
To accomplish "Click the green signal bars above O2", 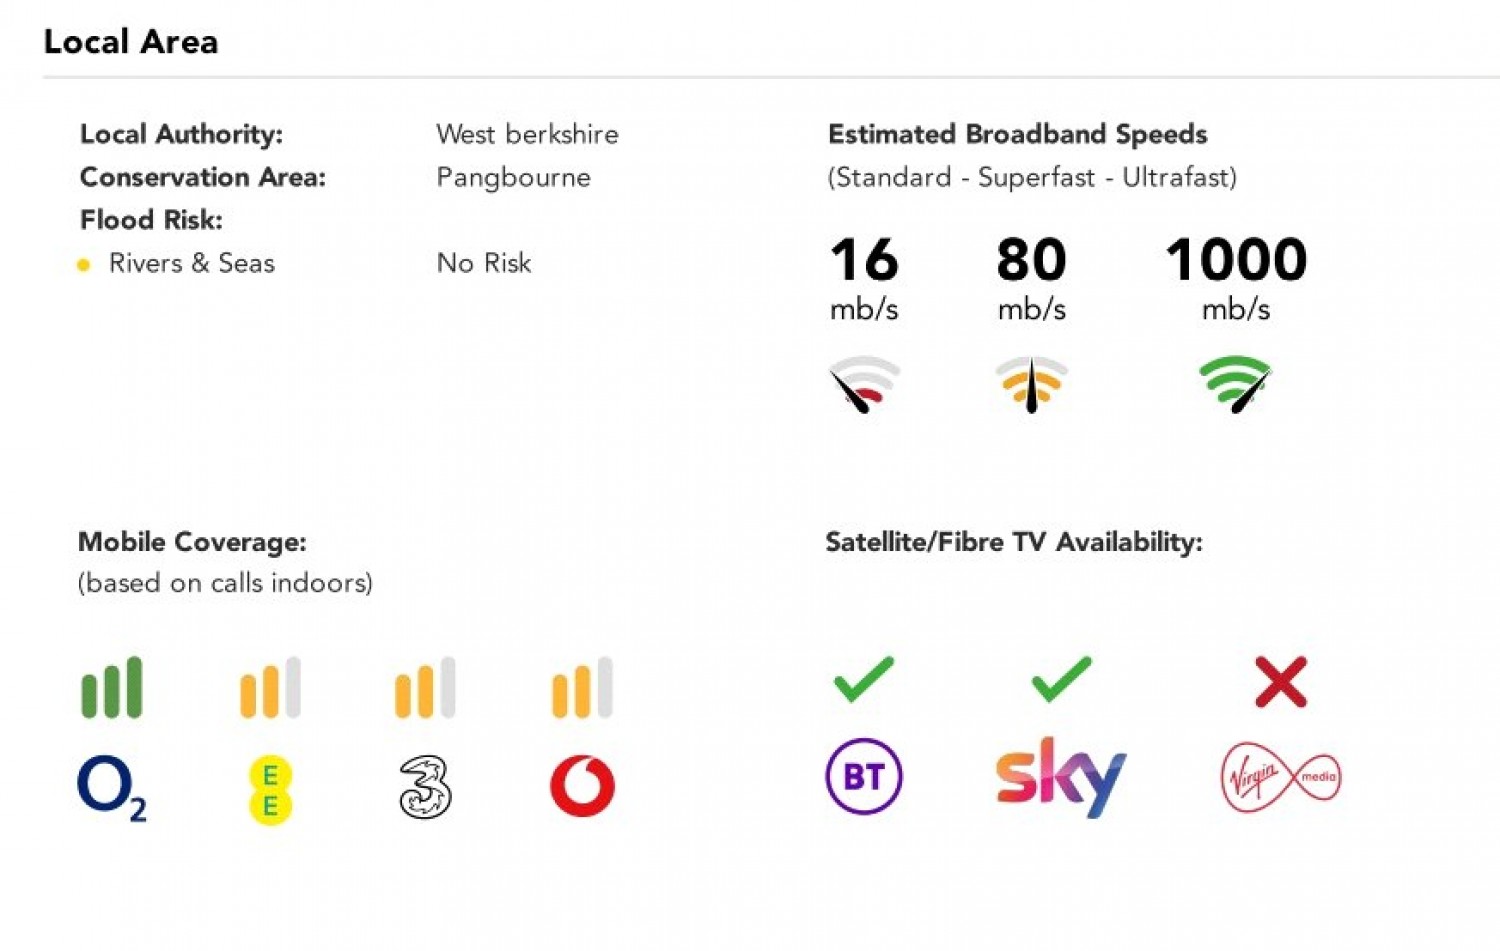I will (x=112, y=688).
